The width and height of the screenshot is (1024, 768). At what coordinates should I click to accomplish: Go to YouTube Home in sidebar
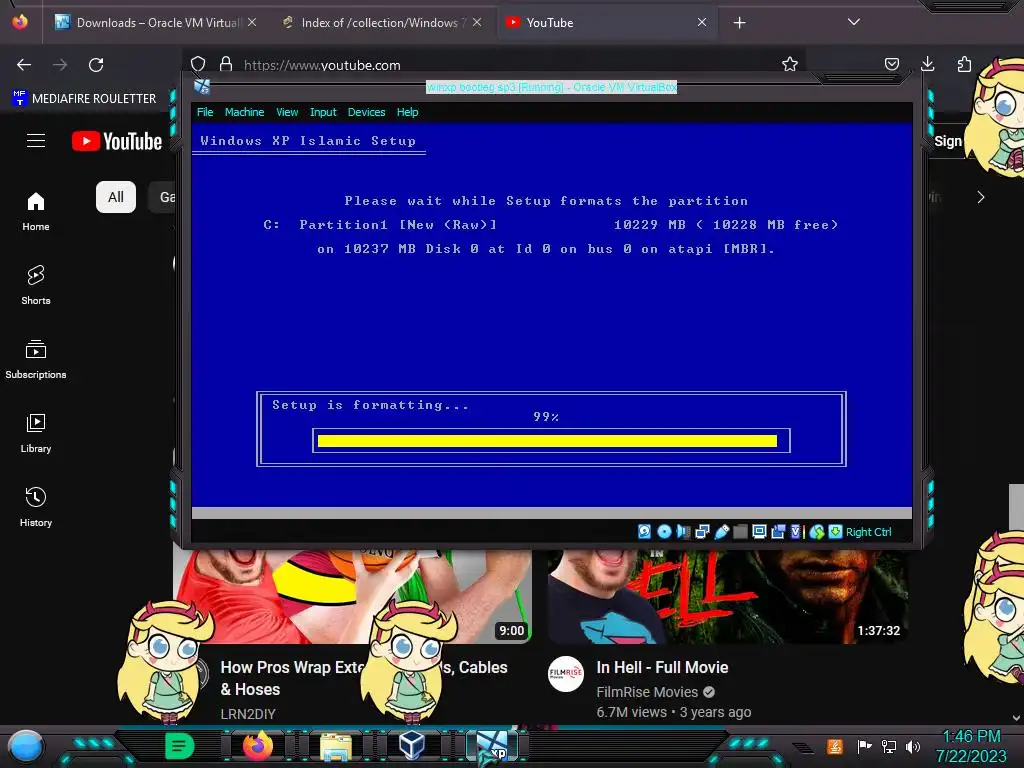click(36, 212)
